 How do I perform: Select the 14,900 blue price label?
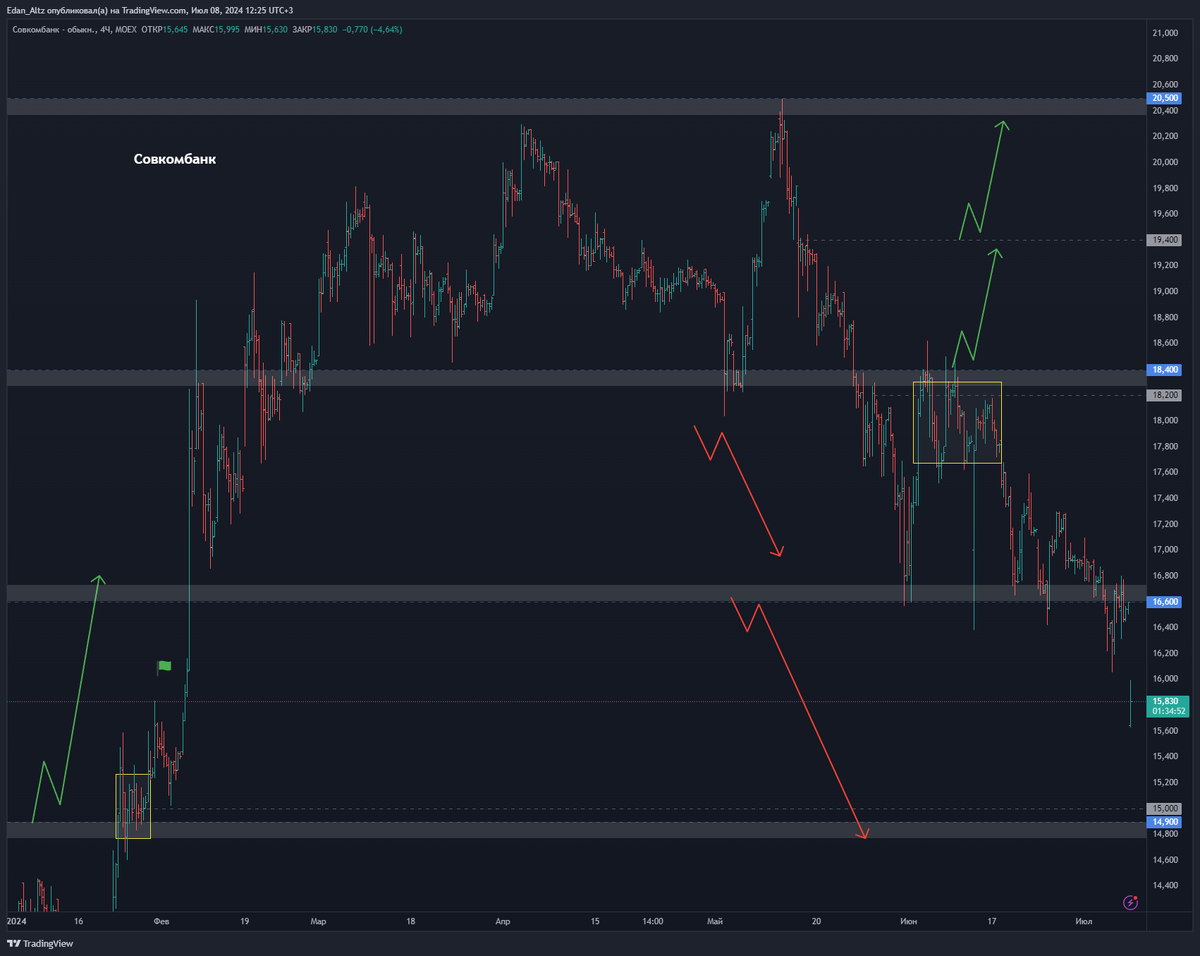pos(1166,821)
